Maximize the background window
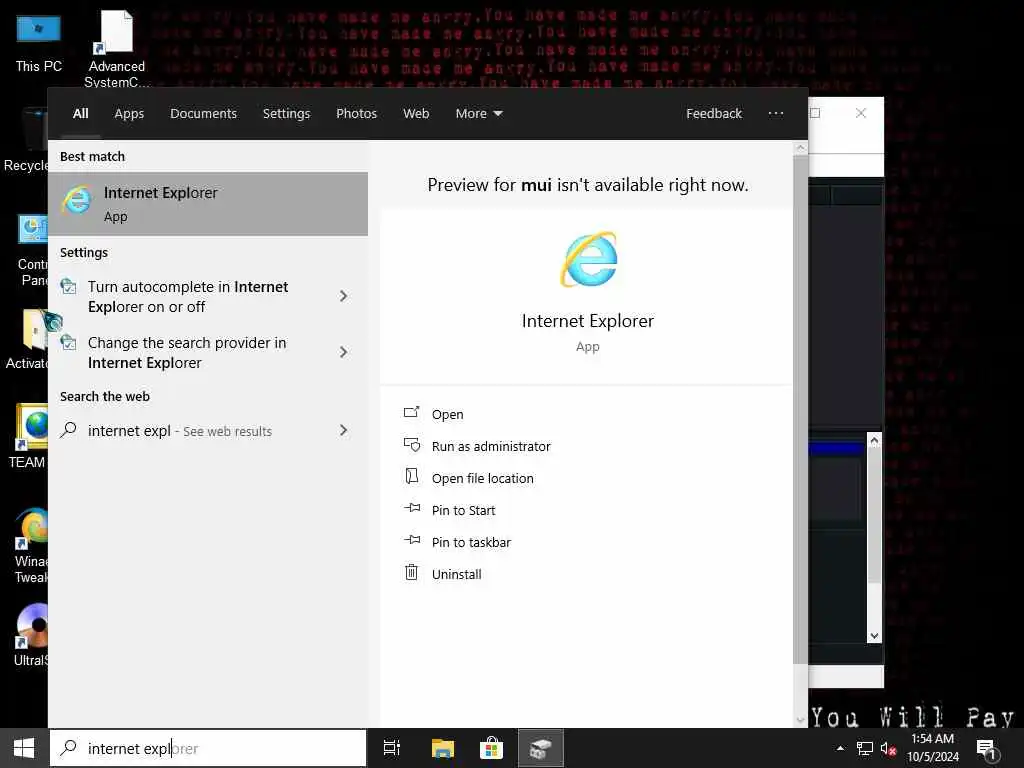This screenshot has width=1024, height=768. pyautogui.click(x=815, y=113)
